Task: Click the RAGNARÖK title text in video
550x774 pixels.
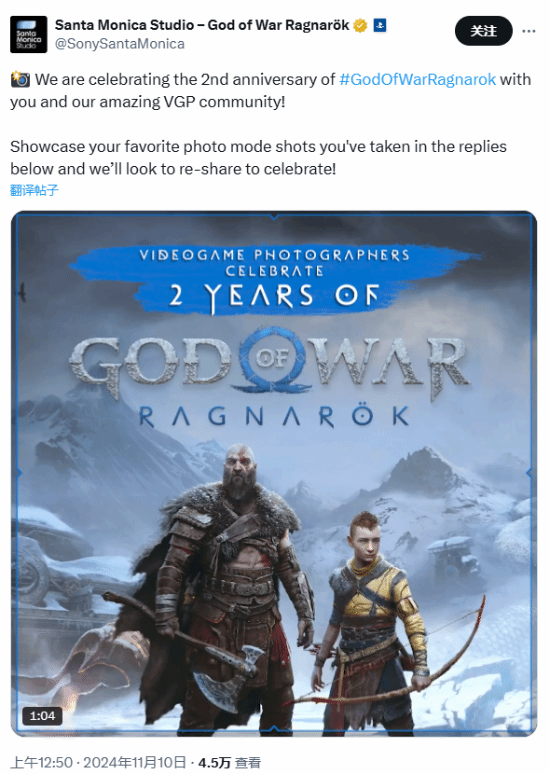Action: [x=275, y=416]
